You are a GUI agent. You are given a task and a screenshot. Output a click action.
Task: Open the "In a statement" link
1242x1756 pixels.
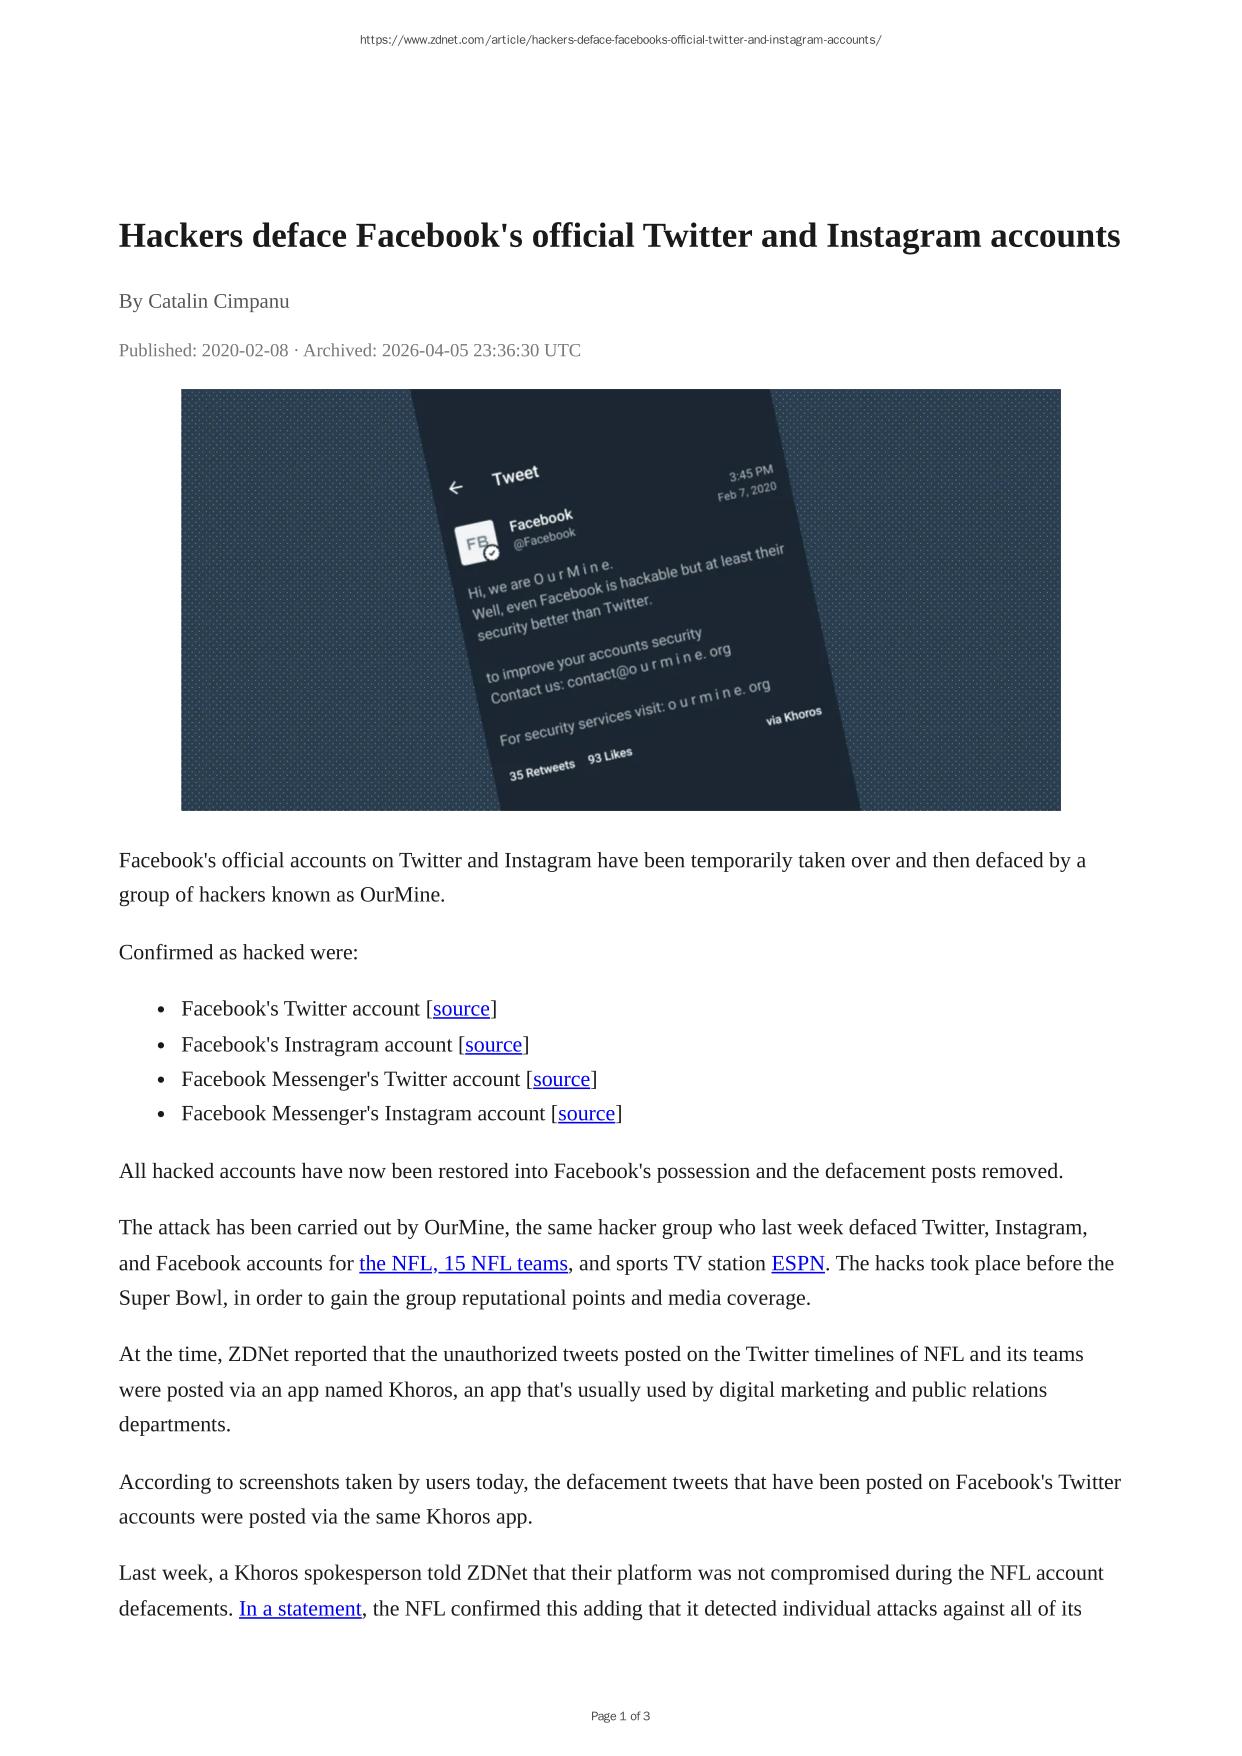coord(300,1608)
